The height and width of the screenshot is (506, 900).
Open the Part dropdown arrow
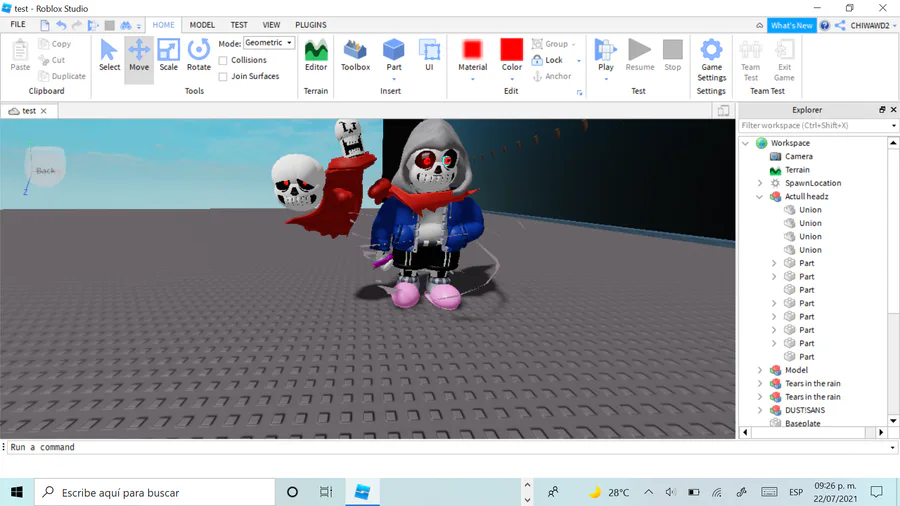tap(394, 79)
